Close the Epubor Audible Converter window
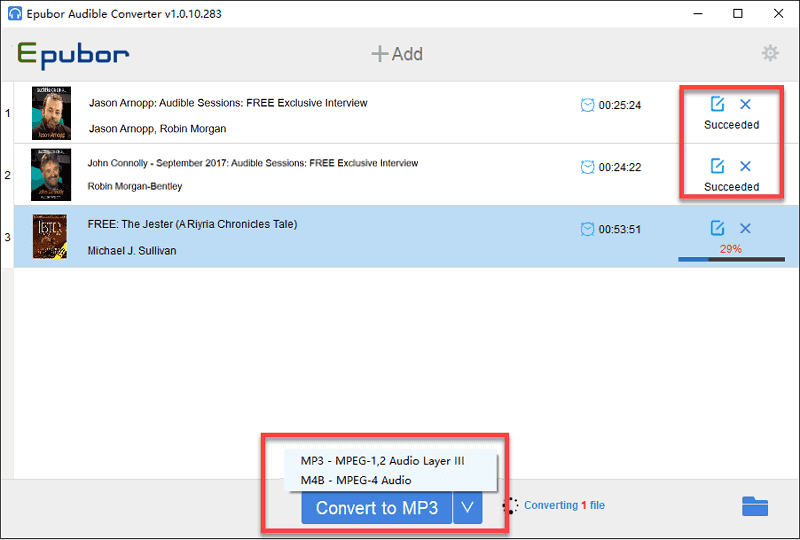 click(778, 13)
